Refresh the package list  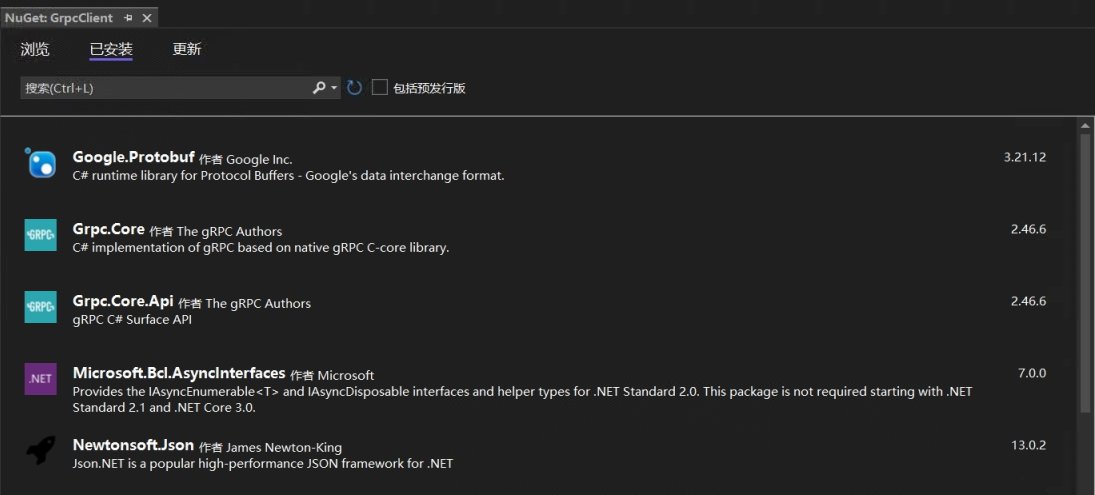click(355, 88)
